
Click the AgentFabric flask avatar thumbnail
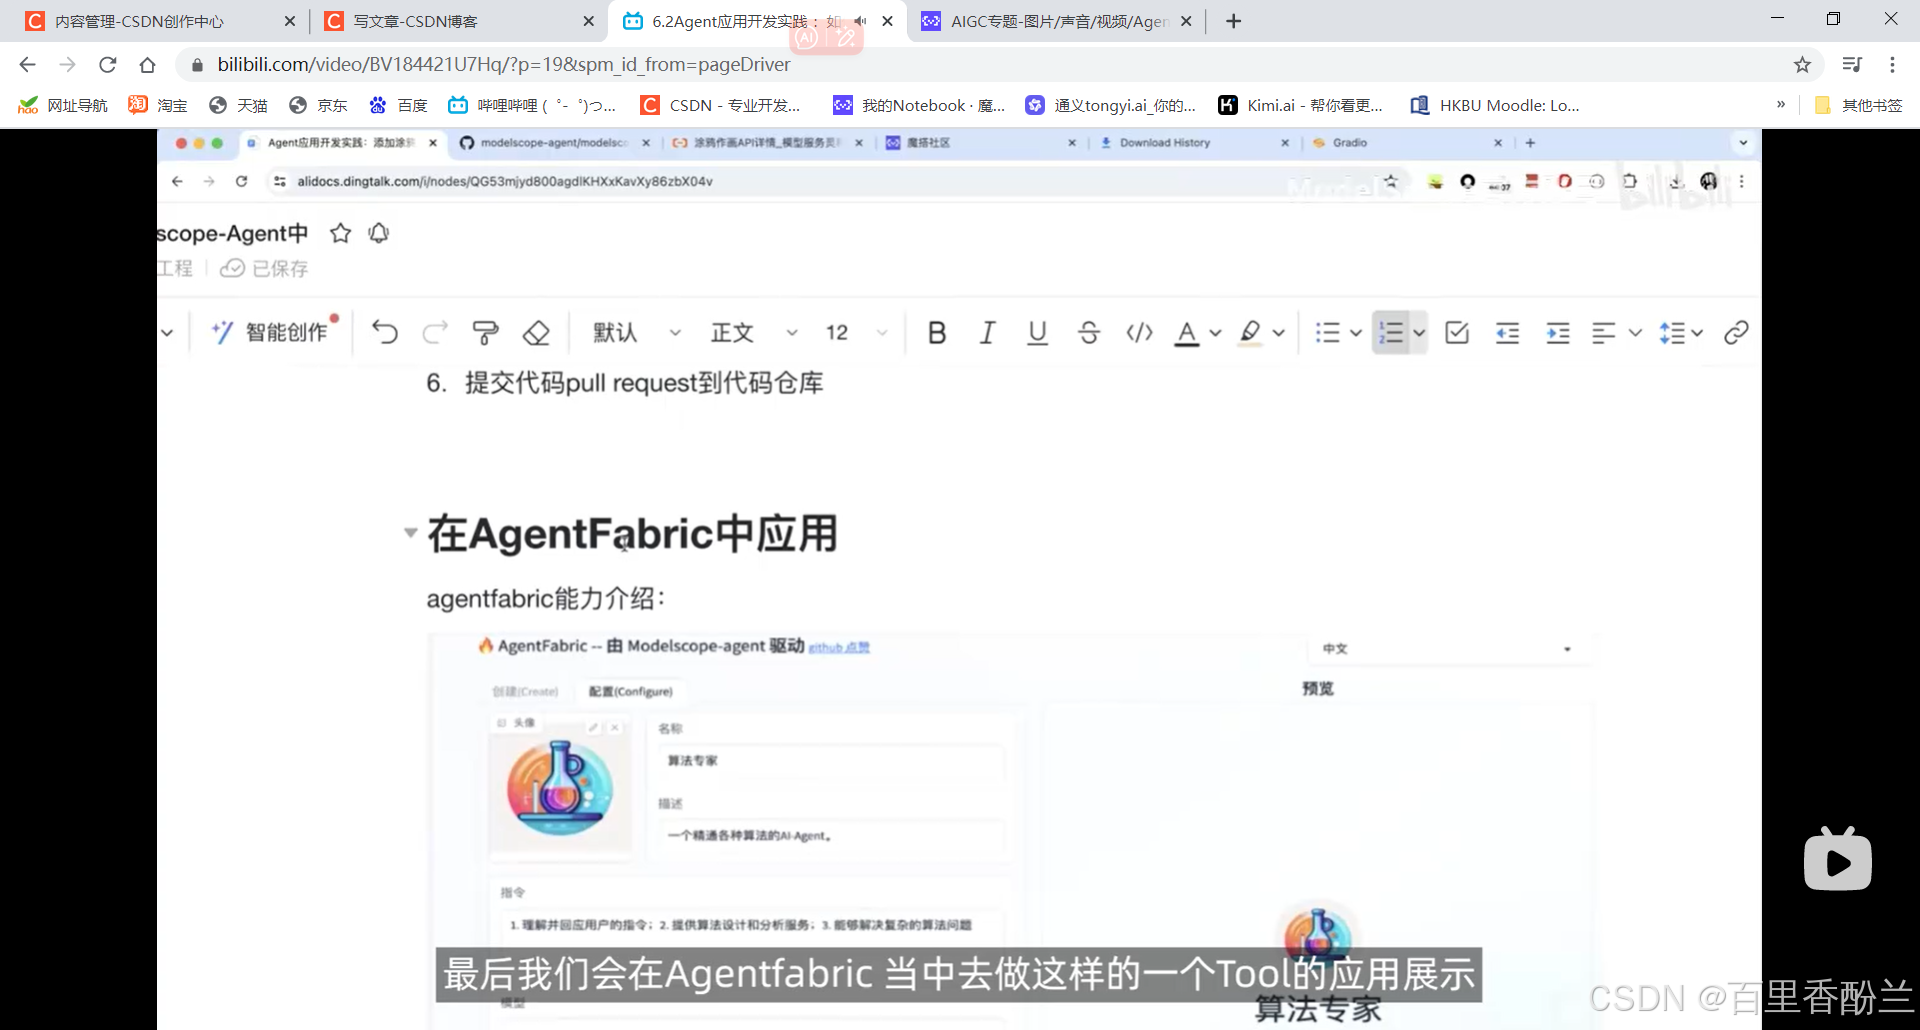click(x=559, y=788)
